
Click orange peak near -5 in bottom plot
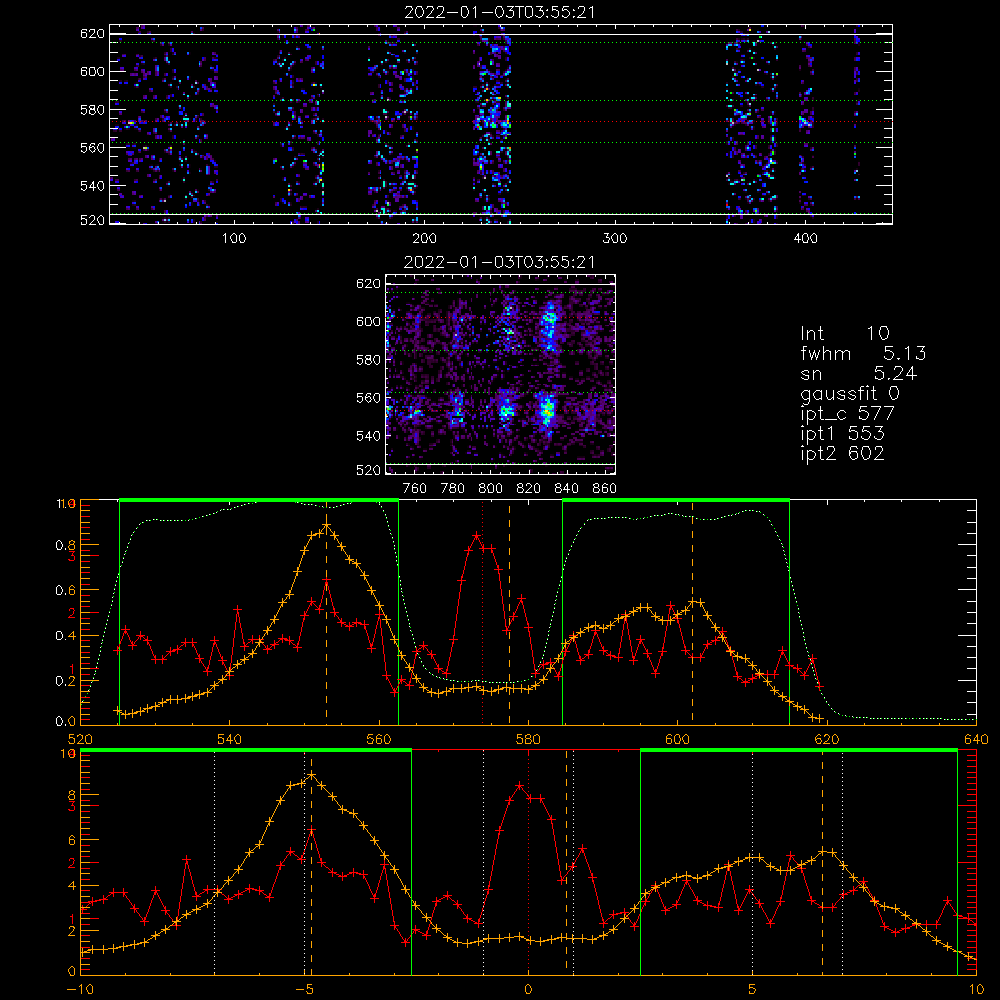tap(311, 775)
